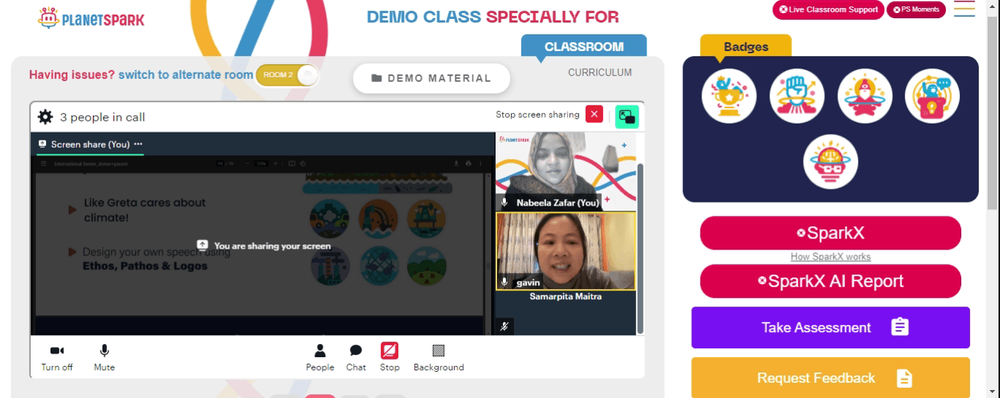1000x398 pixels.
Task: Turn off the camera
Action: click(x=57, y=358)
